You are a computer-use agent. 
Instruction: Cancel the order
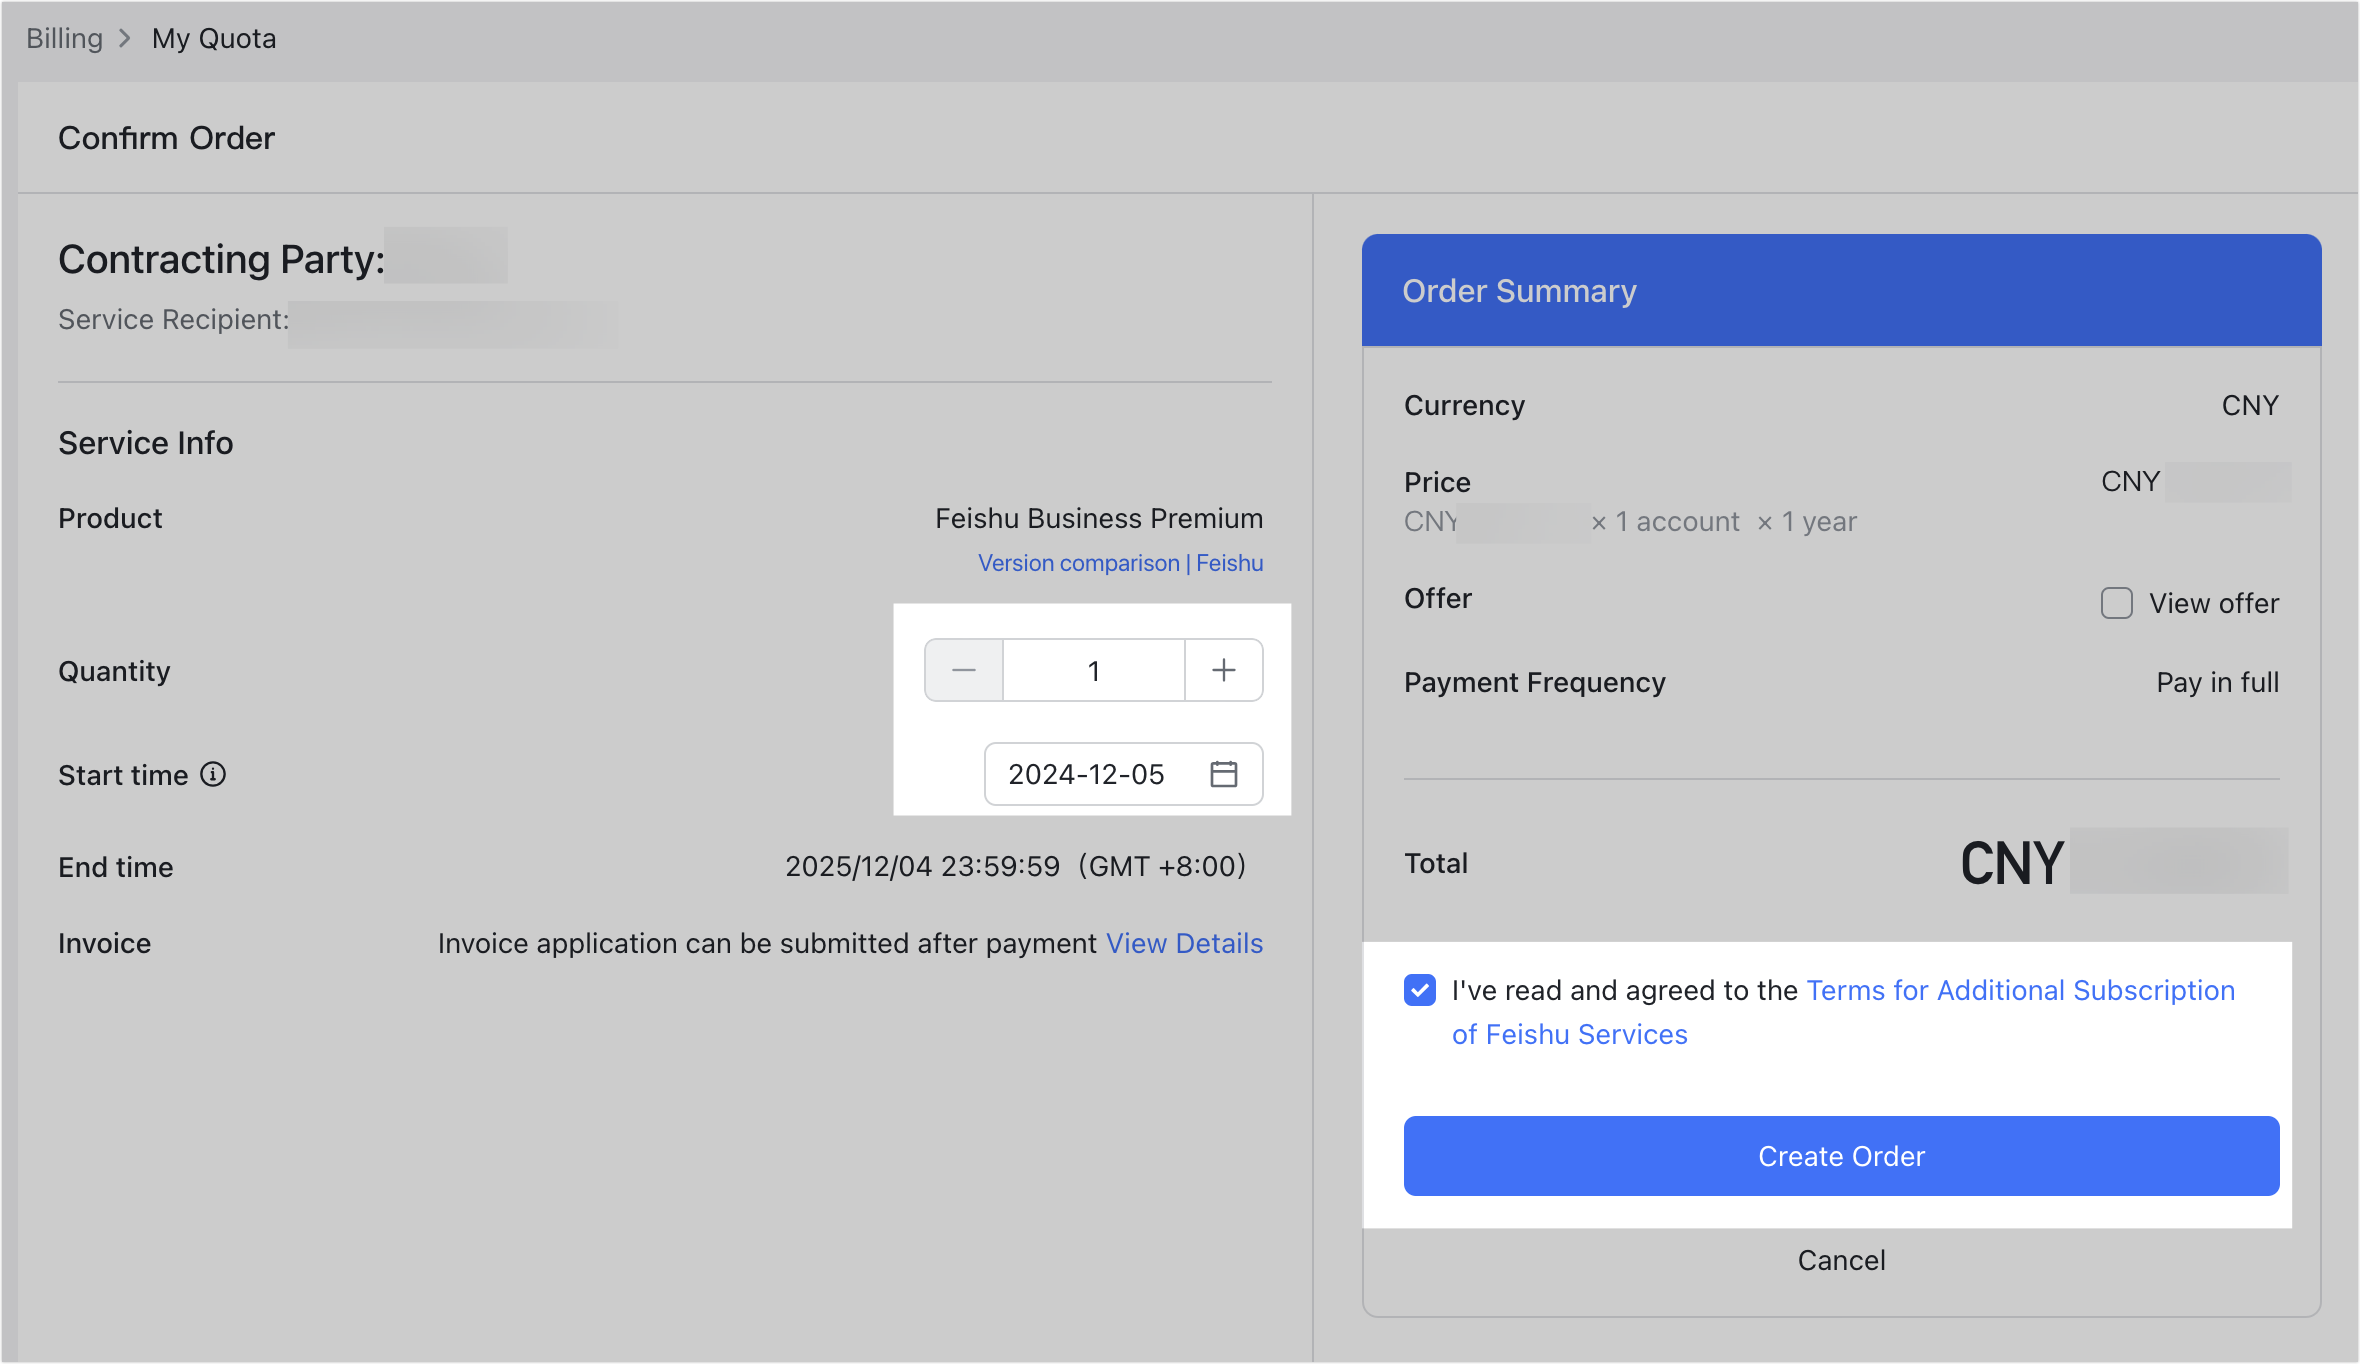(x=1840, y=1260)
